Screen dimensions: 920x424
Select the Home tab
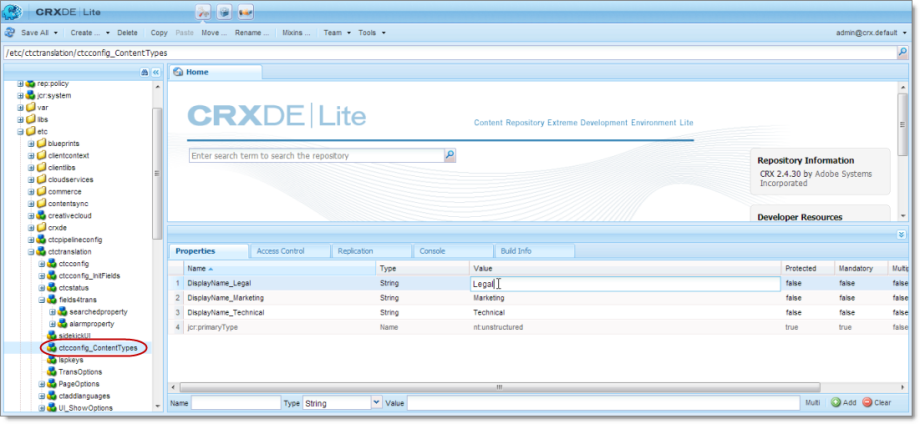coord(215,72)
